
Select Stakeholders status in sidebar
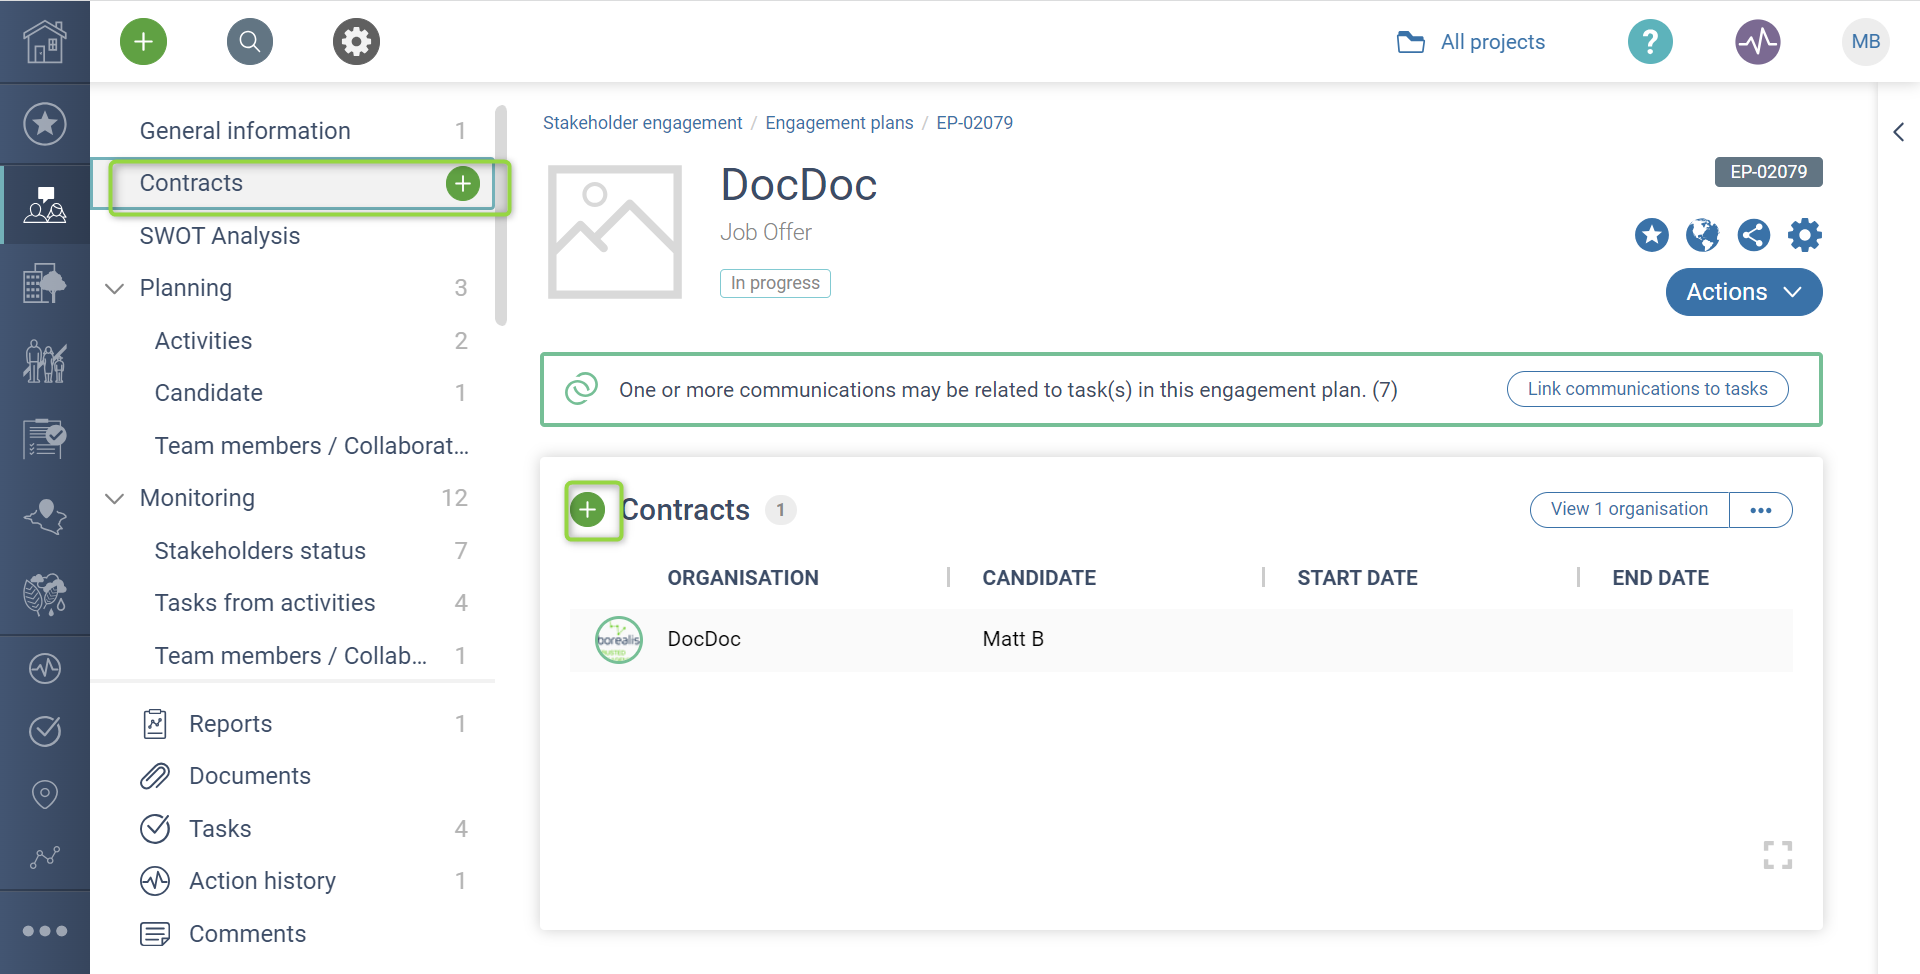[x=260, y=551]
